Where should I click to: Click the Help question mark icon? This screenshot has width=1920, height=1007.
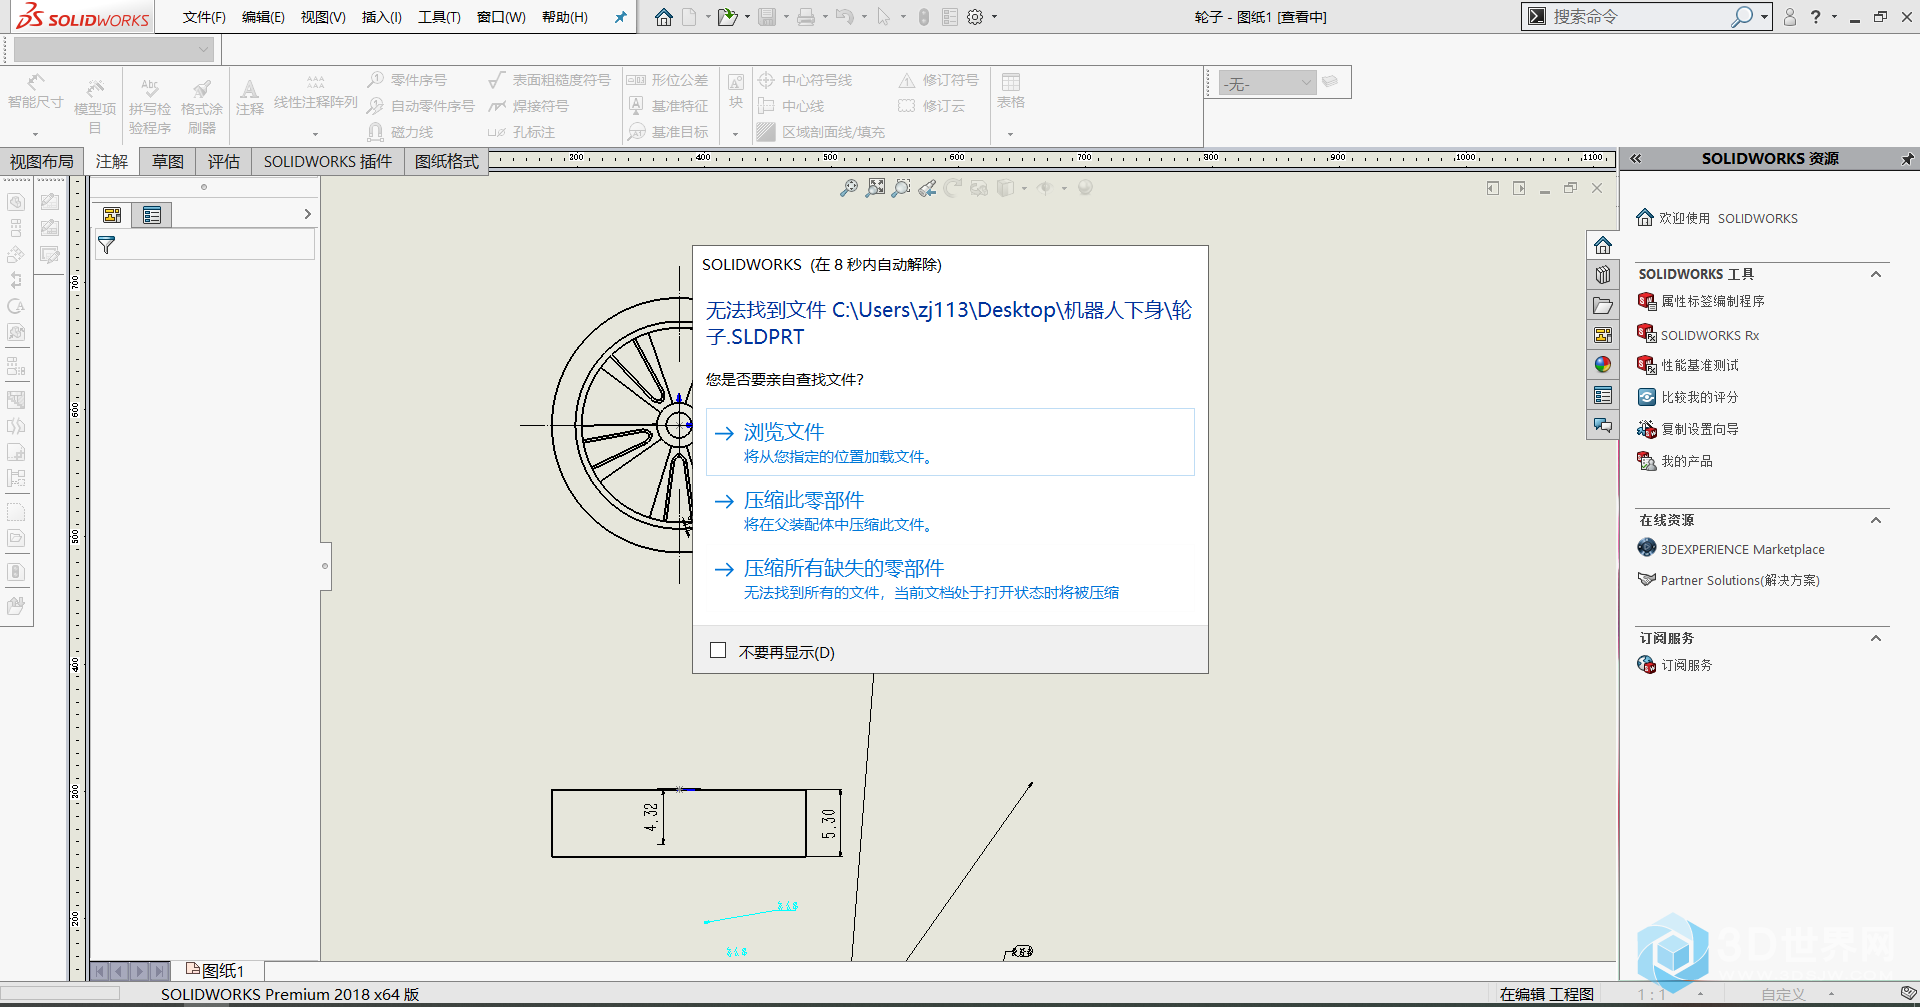pyautogui.click(x=1816, y=17)
